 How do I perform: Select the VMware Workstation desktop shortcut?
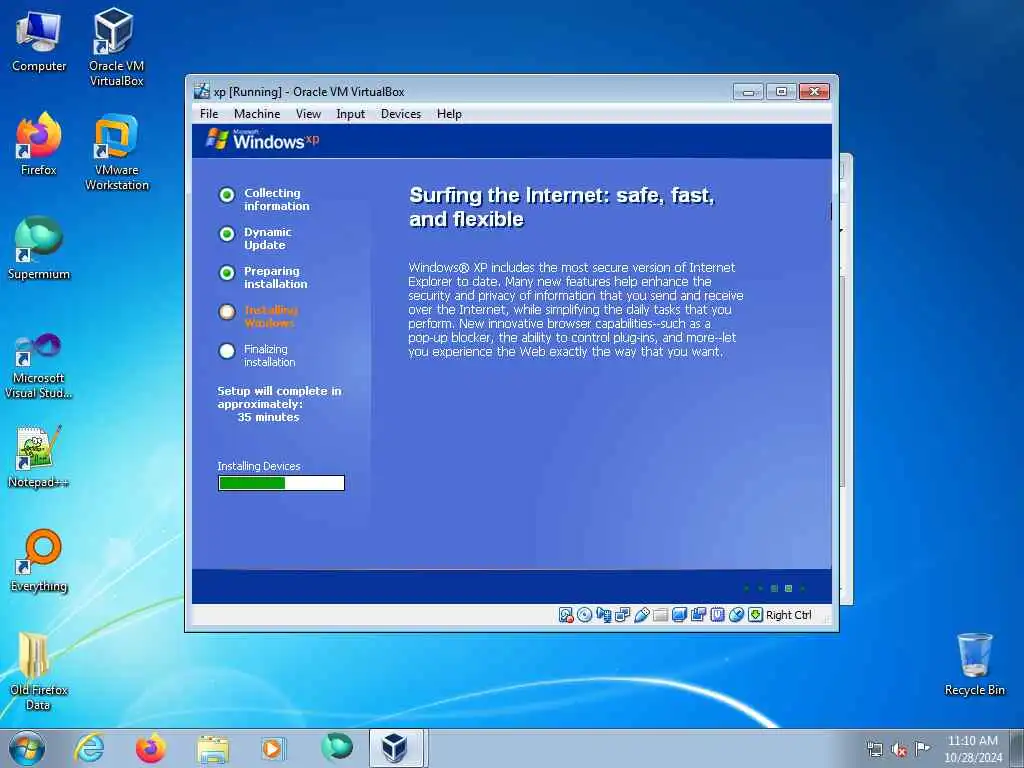(116, 152)
